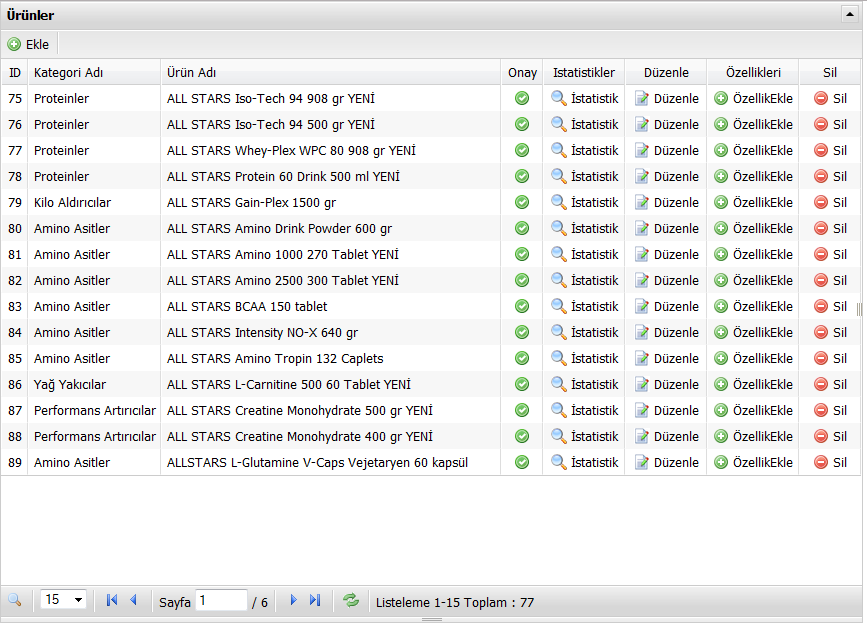Screen dimensions: 867x624
Task: Click ÖzellikEkle for product ID 89
Action: coord(753,462)
